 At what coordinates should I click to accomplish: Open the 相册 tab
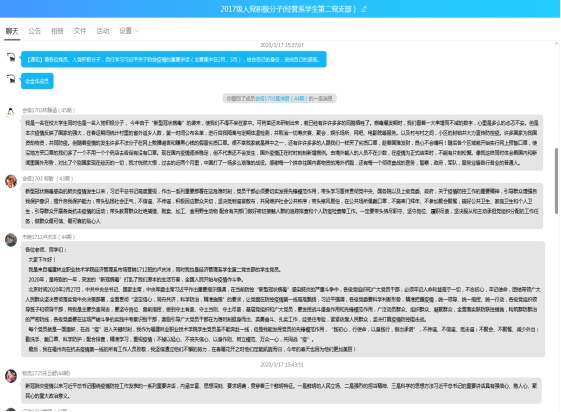tap(57, 31)
